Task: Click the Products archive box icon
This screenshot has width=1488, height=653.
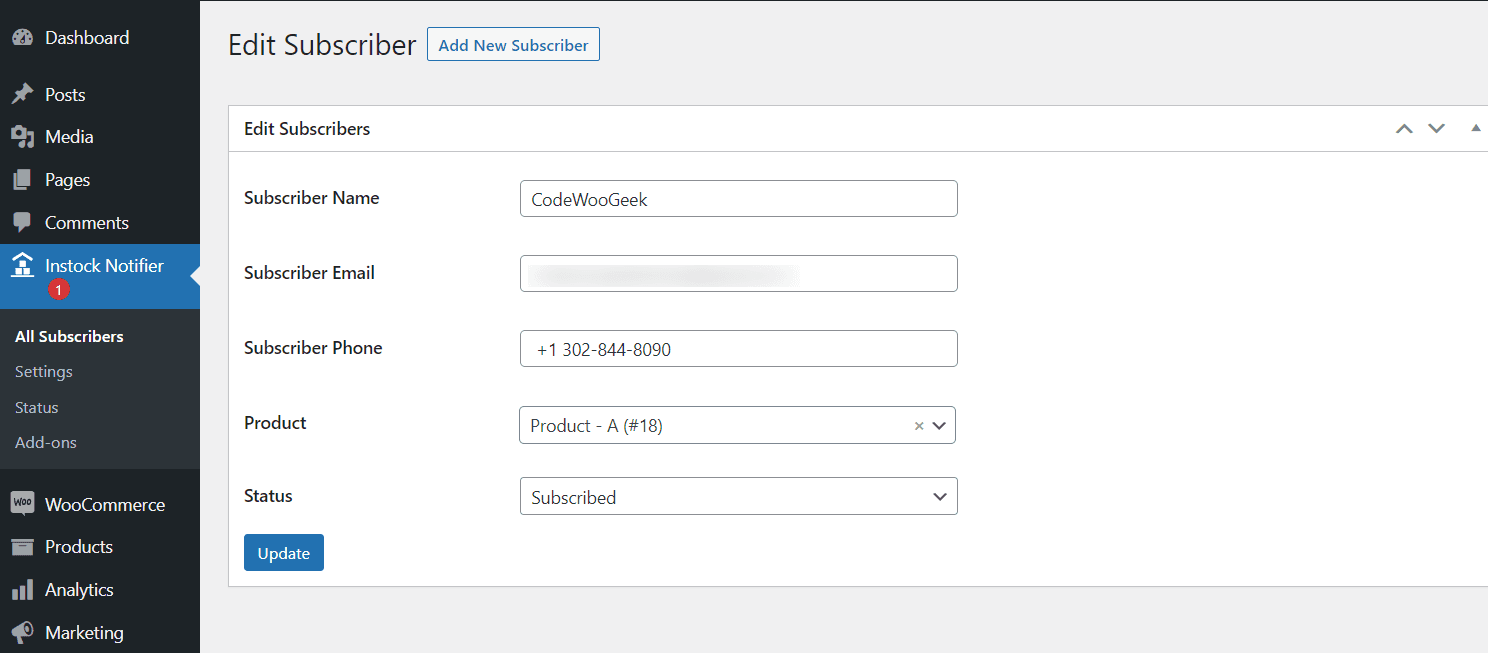Action: (22, 547)
